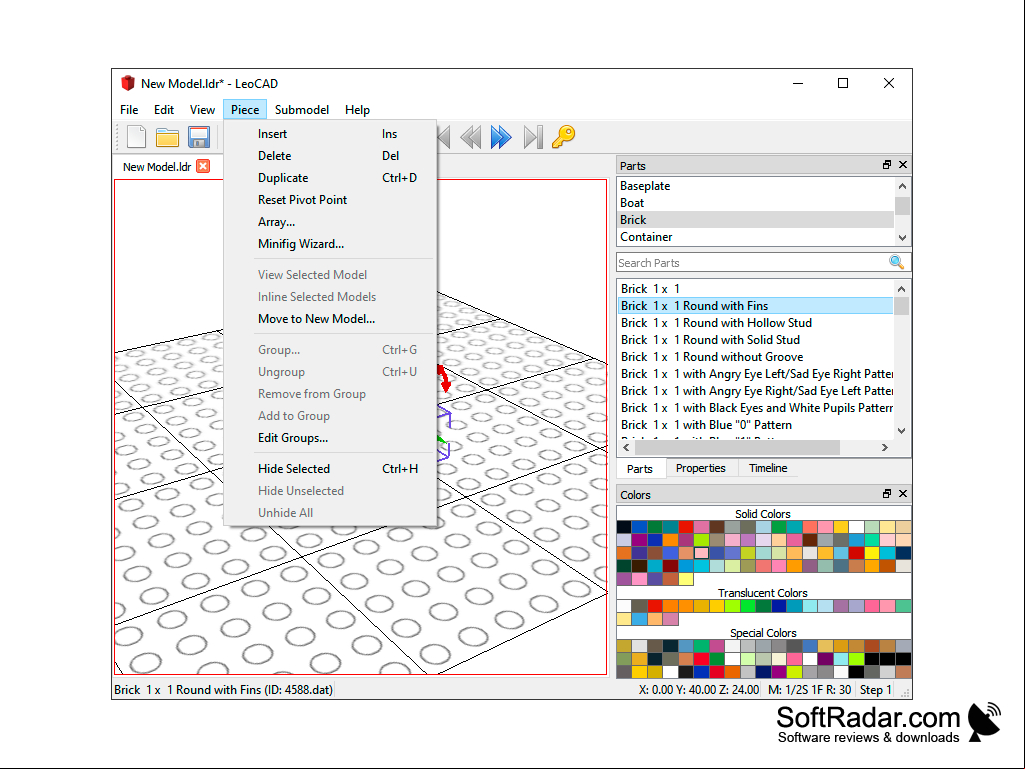Select Brick 1 x 1 with Blue "0" Pattern
Viewport: 1025px width, 769px height.
coord(756,424)
